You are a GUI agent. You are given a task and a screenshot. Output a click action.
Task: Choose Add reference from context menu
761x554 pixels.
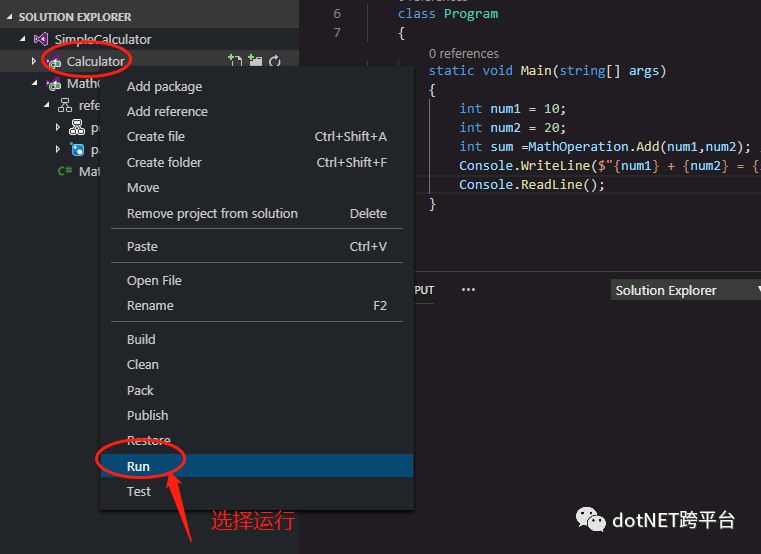pos(257,112)
